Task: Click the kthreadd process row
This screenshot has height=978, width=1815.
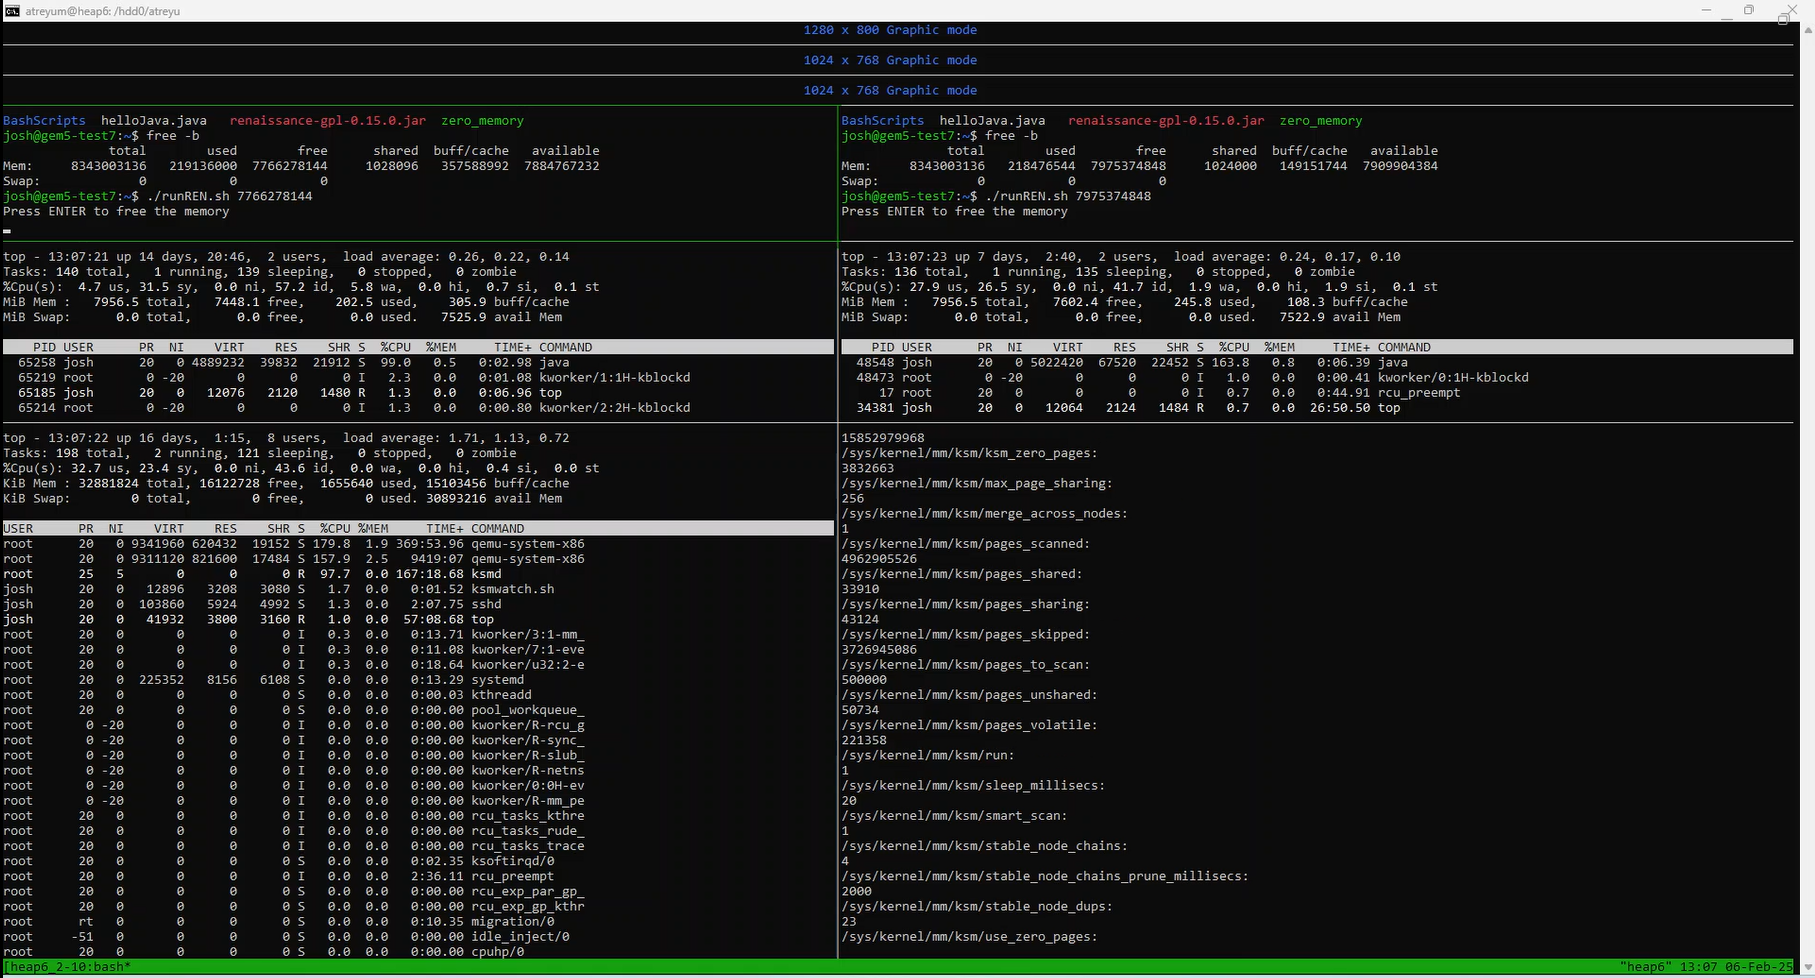Action: [418, 695]
